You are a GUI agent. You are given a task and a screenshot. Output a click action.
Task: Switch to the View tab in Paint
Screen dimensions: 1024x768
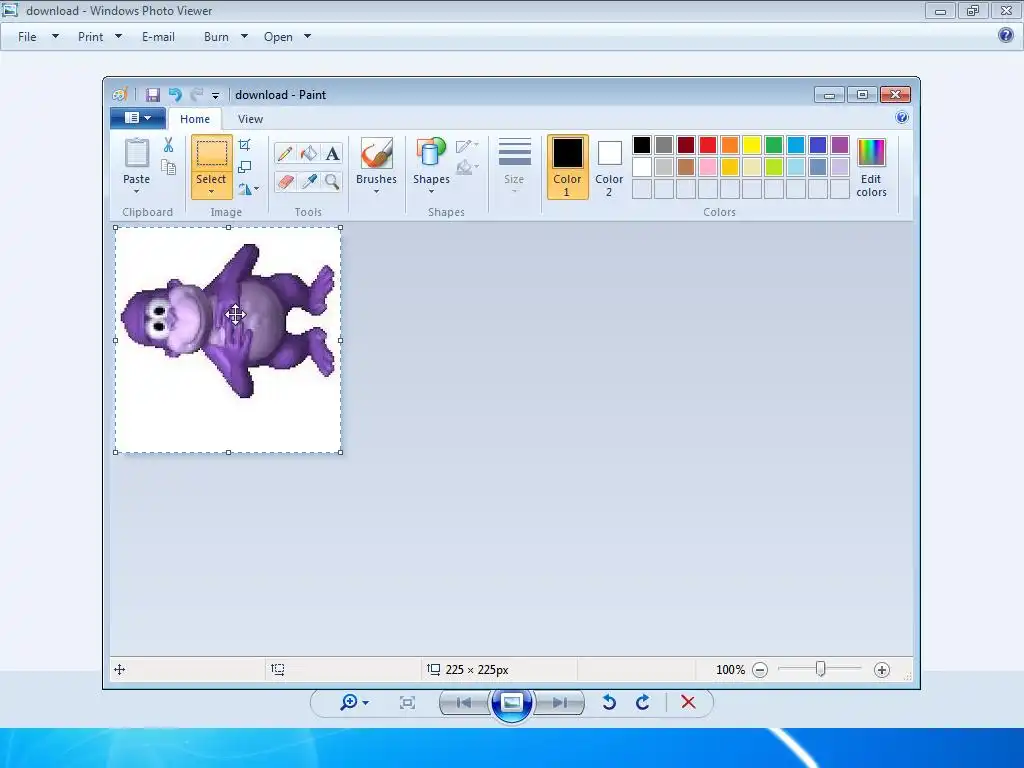click(x=250, y=119)
